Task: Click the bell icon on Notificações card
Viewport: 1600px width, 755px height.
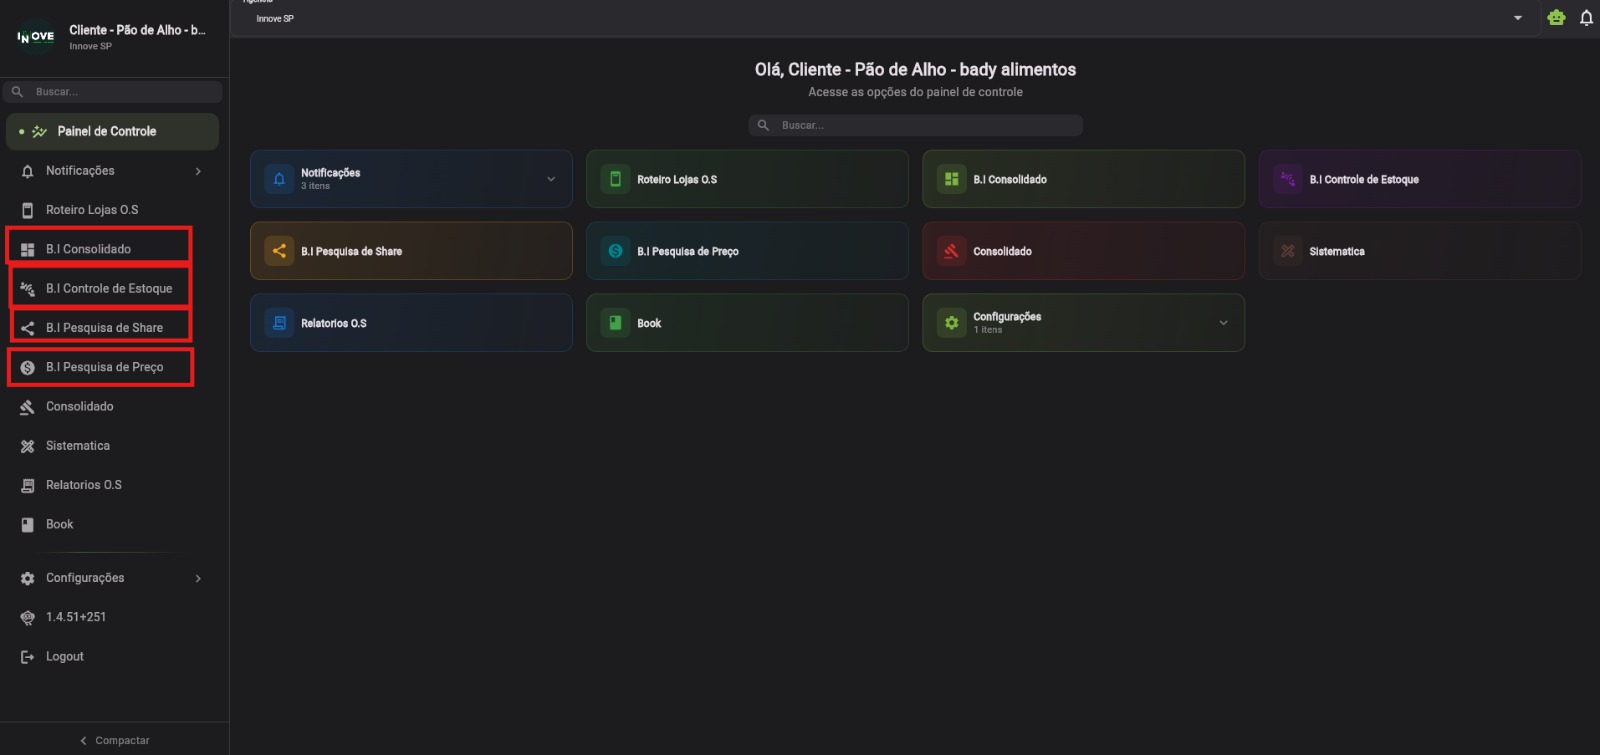Action: 279,179
